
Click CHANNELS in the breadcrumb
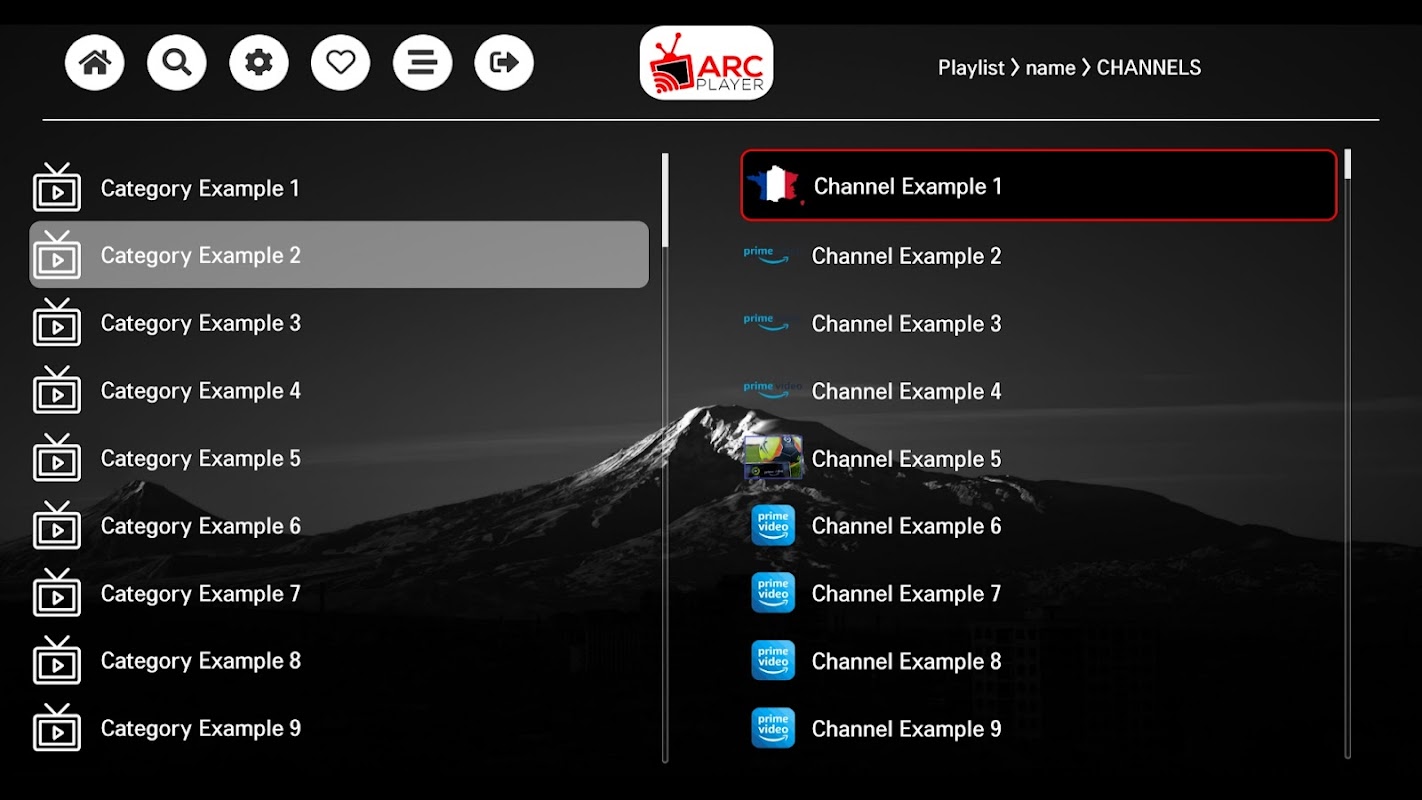[1149, 67]
